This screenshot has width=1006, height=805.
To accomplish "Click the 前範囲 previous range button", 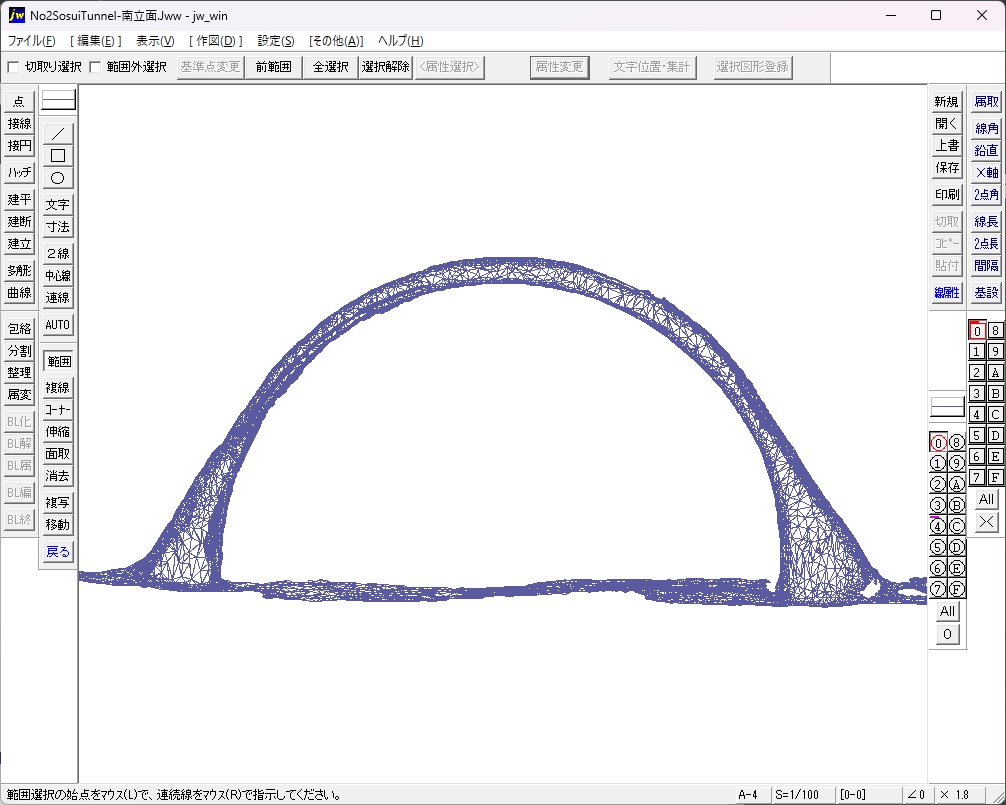I will (x=274, y=67).
